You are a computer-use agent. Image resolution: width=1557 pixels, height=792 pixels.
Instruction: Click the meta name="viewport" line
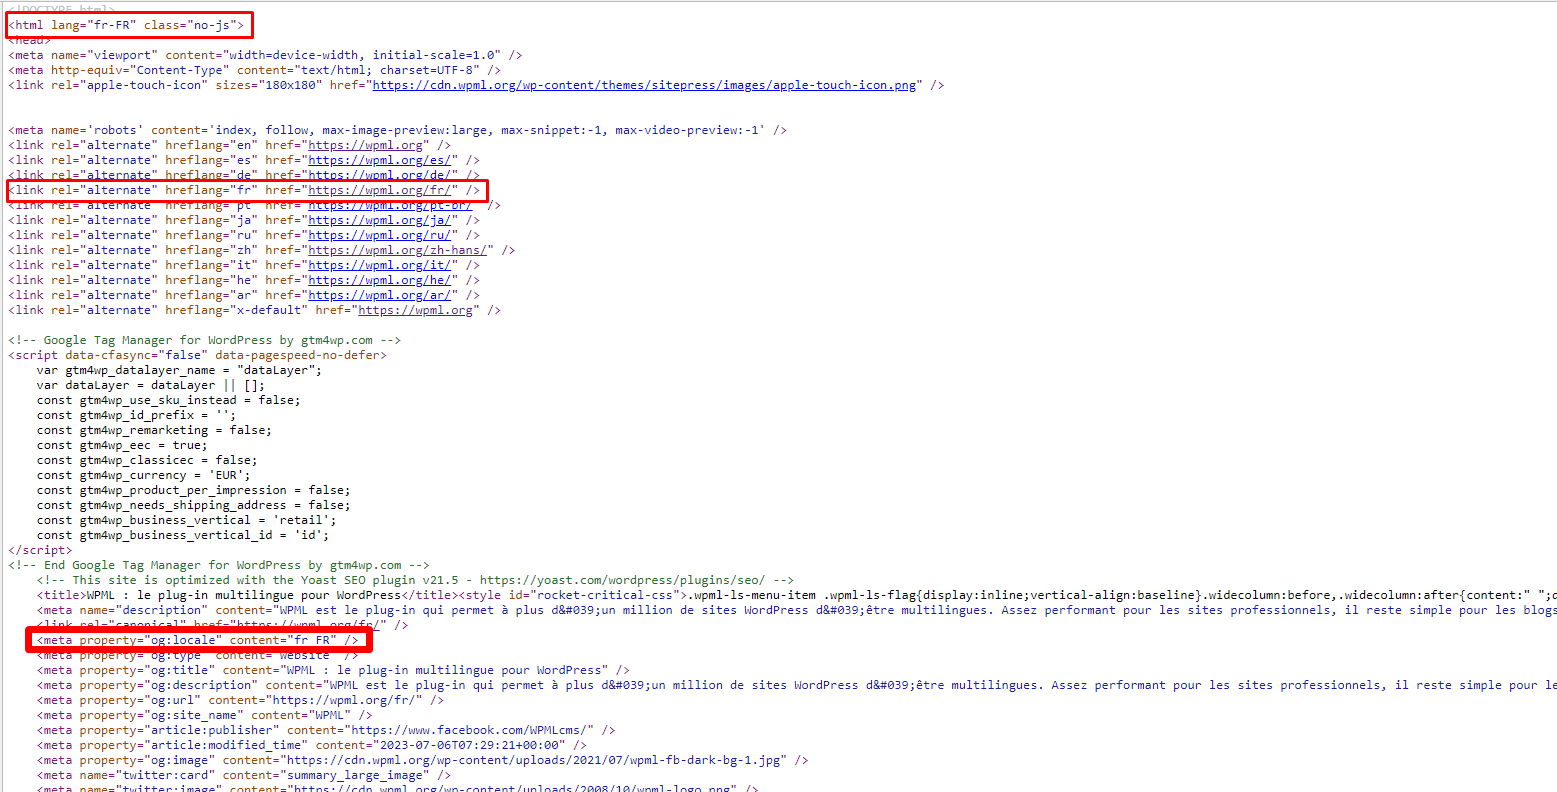[265, 55]
